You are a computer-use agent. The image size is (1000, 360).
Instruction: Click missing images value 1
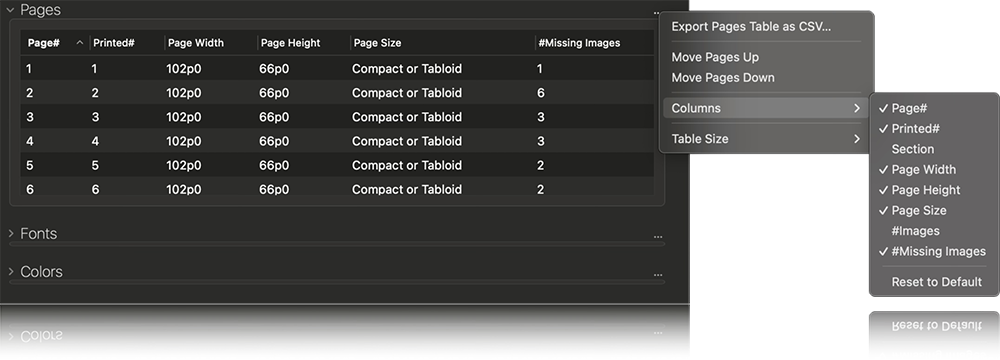point(540,68)
